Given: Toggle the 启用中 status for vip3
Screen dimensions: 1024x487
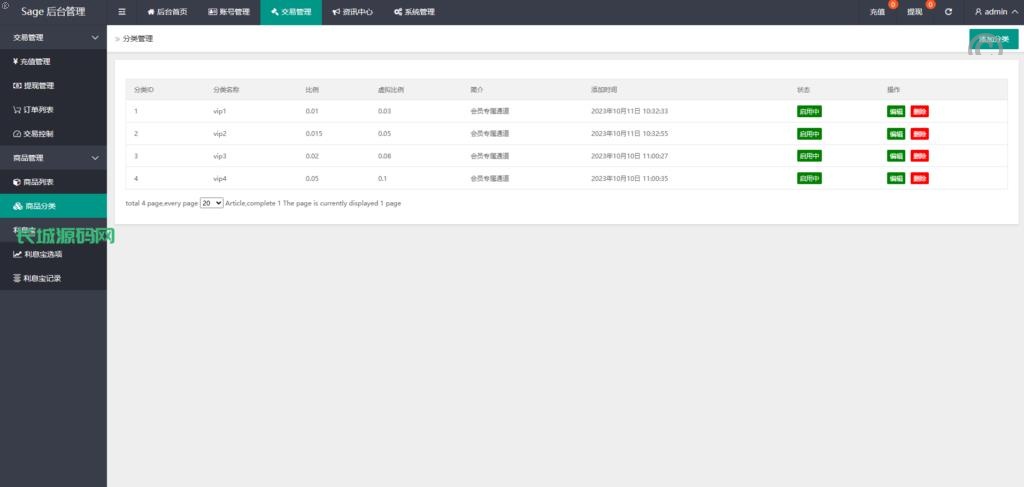Looking at the screenshot, I should (x=808, y=156).
